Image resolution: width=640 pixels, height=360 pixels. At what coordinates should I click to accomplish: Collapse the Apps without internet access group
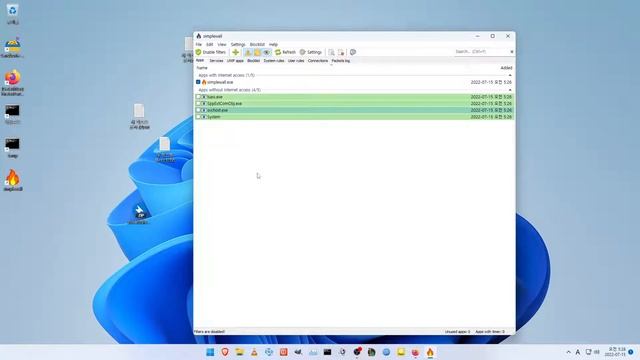pyautogui.click(x=510, y=90)
